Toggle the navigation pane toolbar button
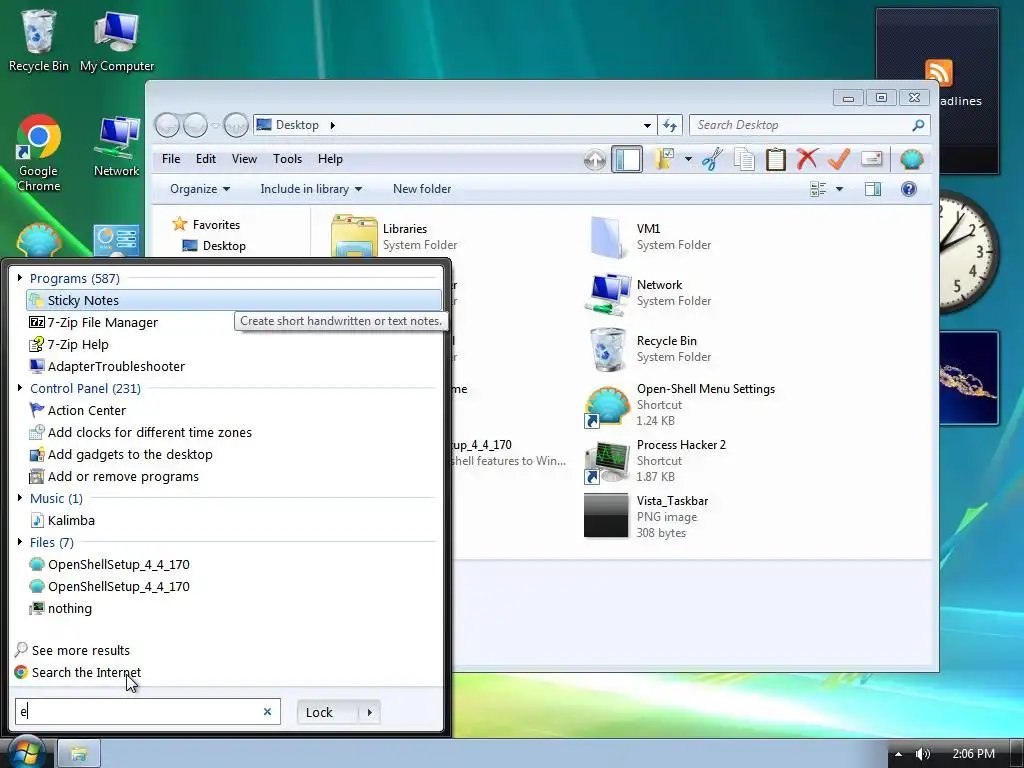1024x768 pixels. tap(627, 159)
